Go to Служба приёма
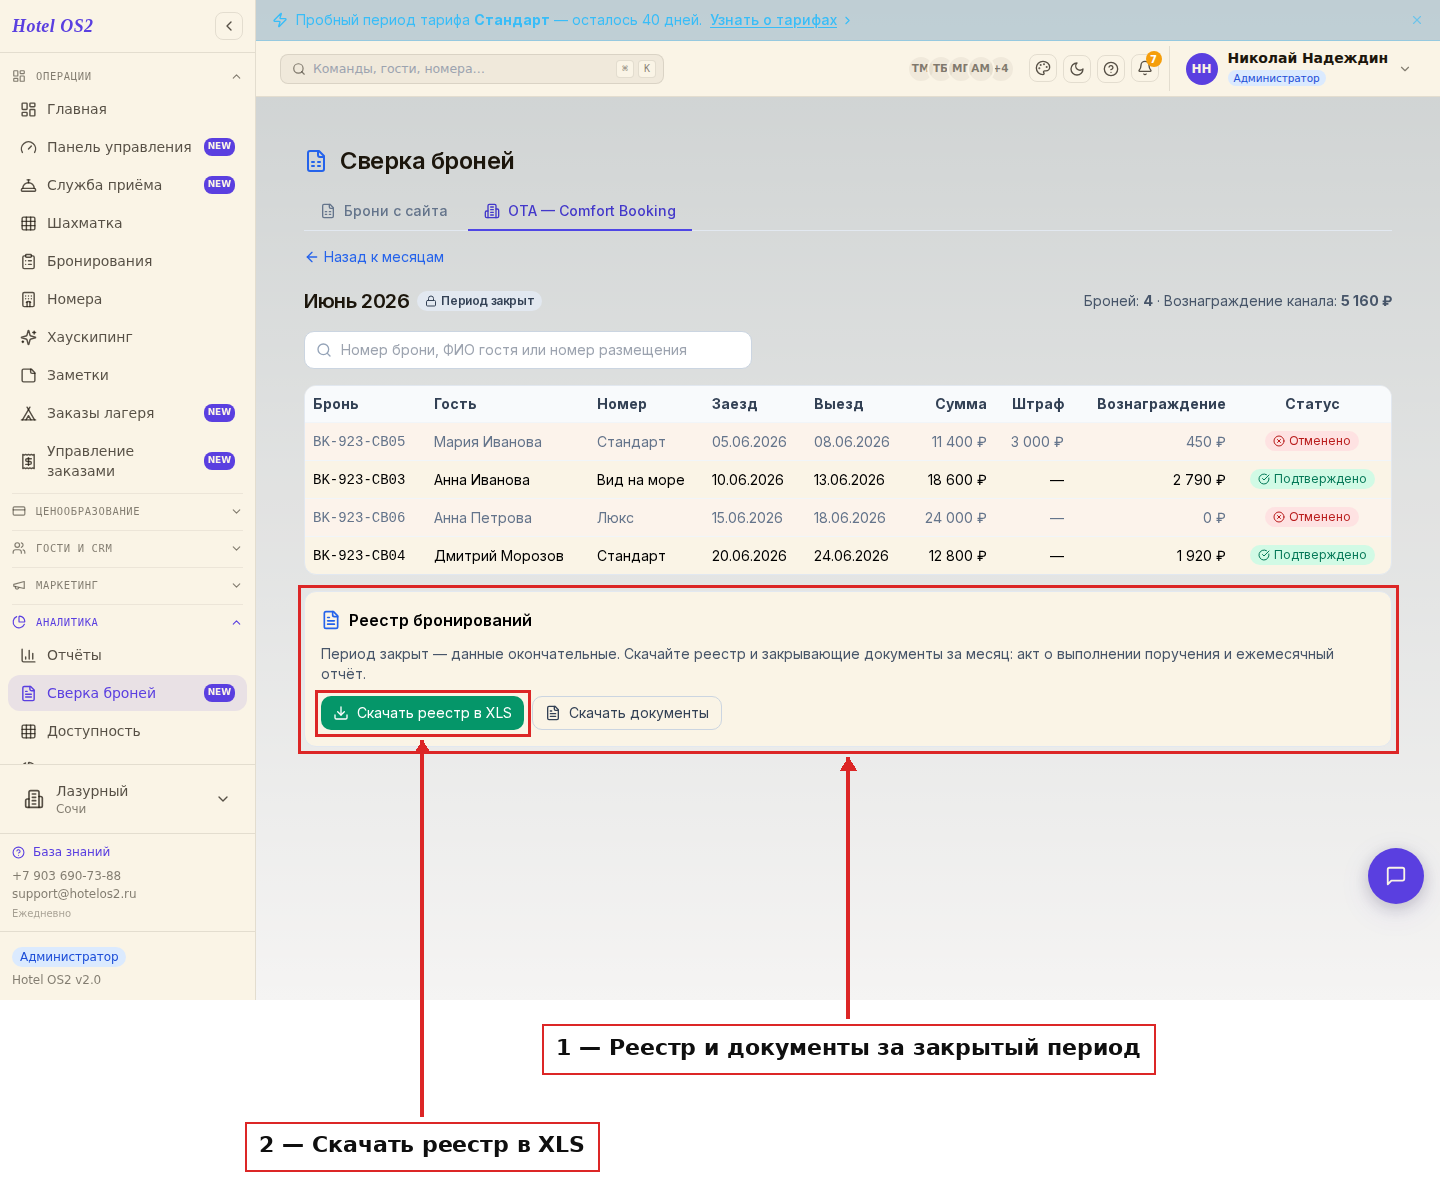 tap(127, 185)
